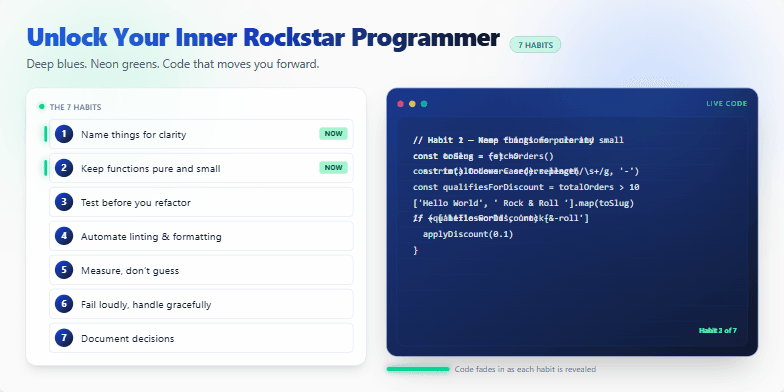Select habit 1 Name things for clarity
The image size is (784, 392).
[x=201, y=134]
